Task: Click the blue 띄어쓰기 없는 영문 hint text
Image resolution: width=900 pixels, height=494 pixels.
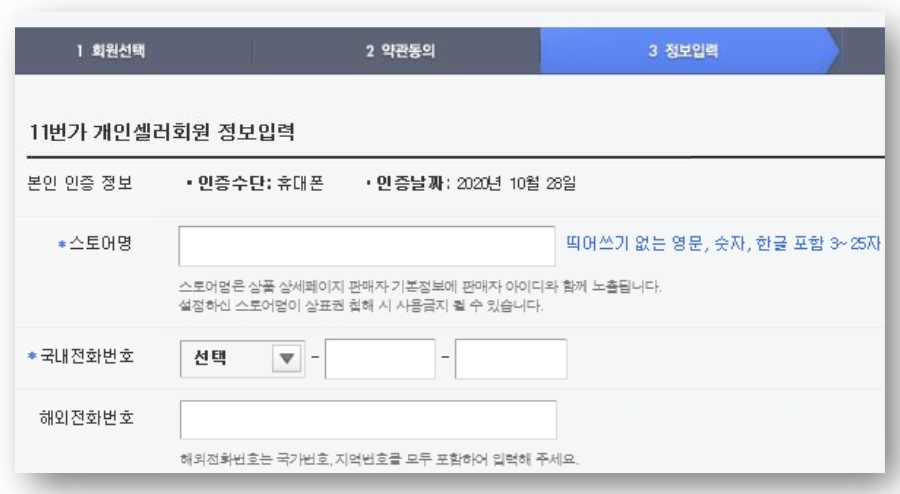Action: 723,243
